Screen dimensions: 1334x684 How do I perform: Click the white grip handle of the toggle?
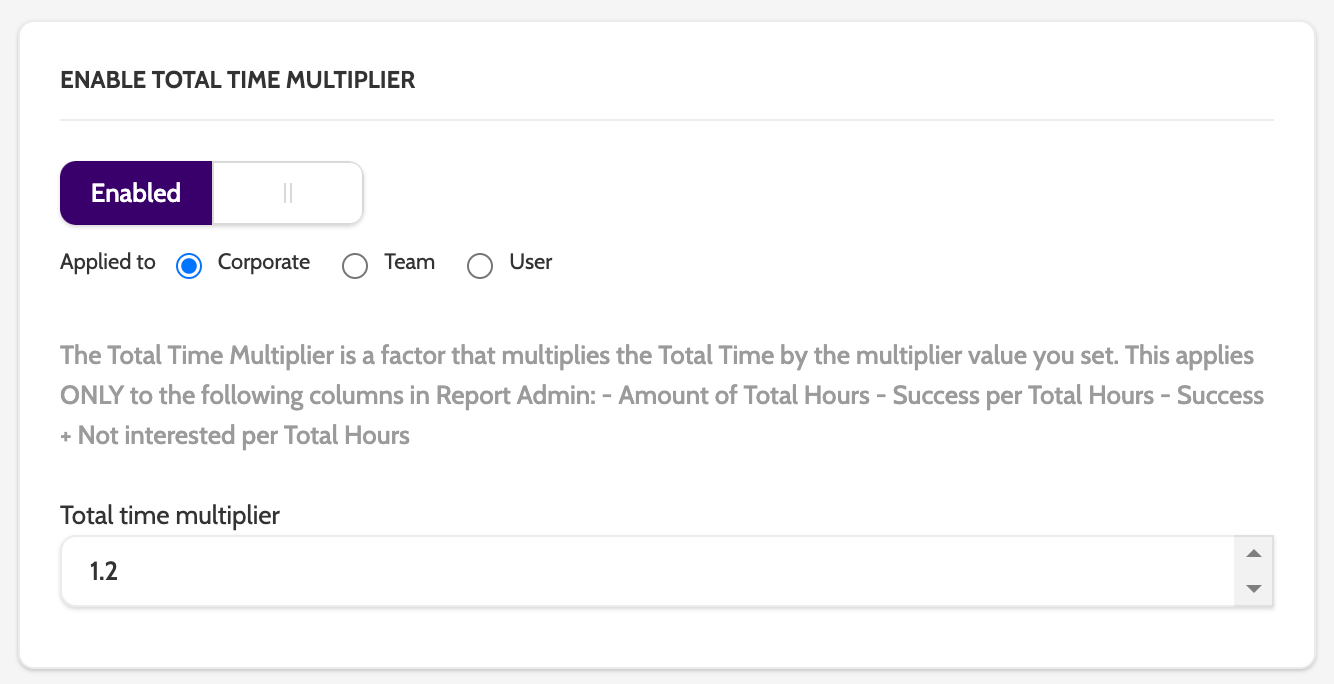(288, 193)
